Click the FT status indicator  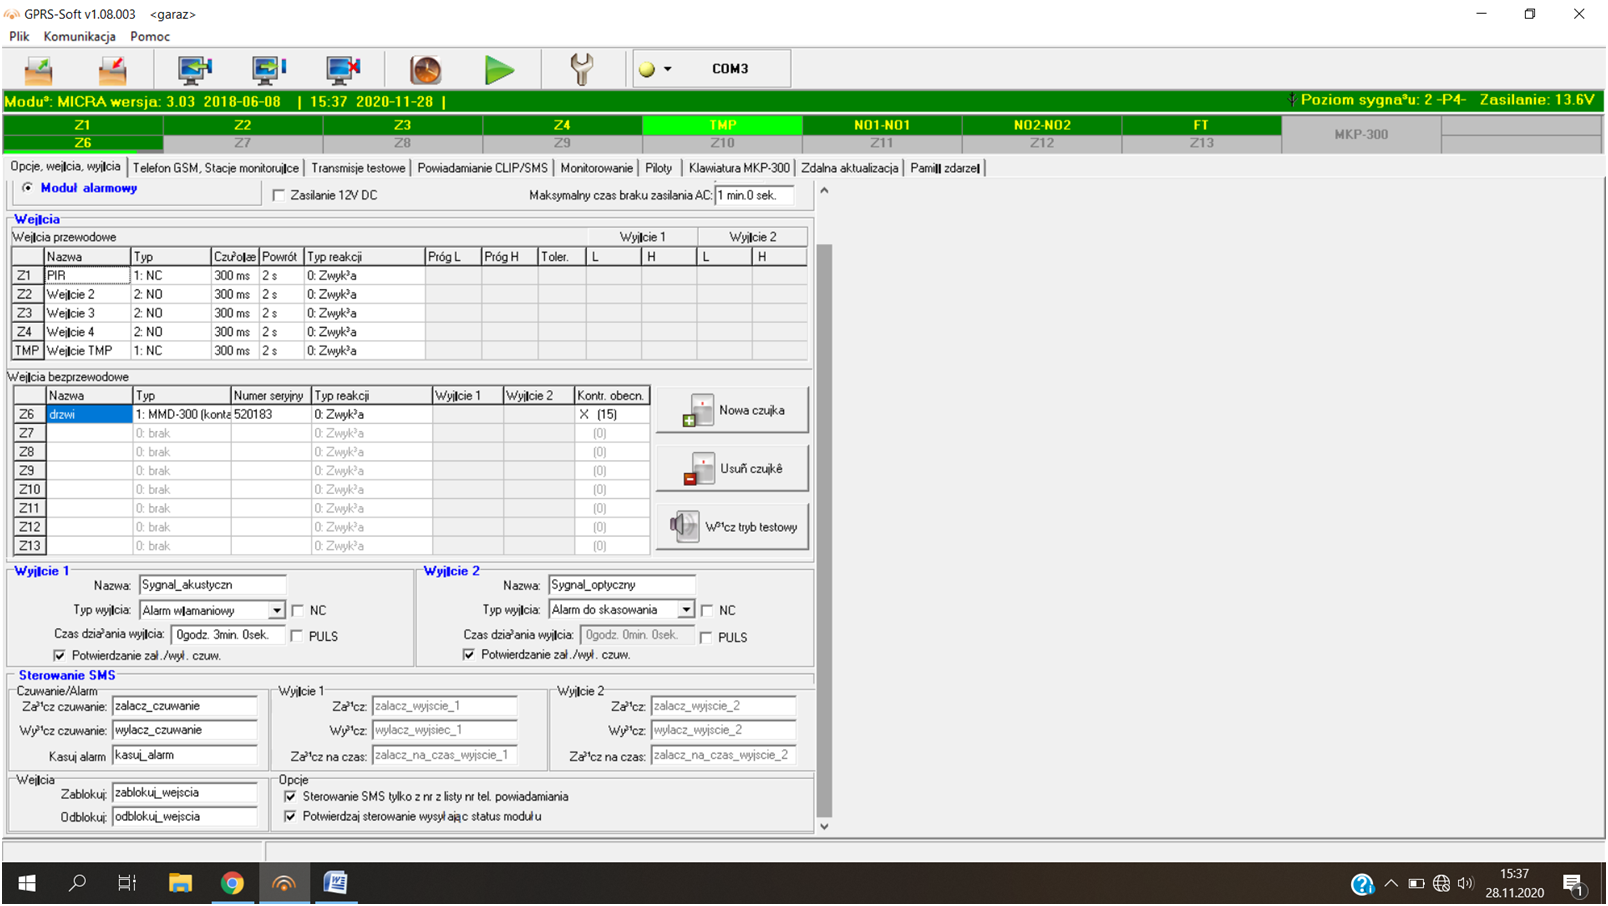tap(1201, 125)
